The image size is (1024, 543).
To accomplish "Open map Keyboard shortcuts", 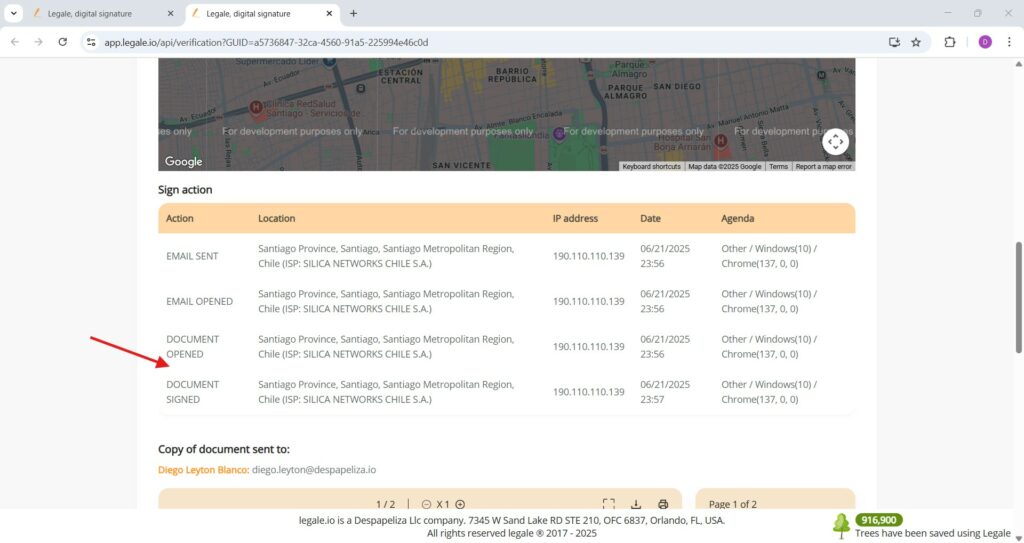I will point(651,167).
